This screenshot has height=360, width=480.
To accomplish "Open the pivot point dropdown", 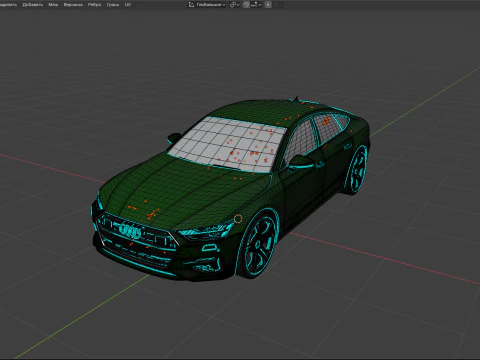I will 235,5.
